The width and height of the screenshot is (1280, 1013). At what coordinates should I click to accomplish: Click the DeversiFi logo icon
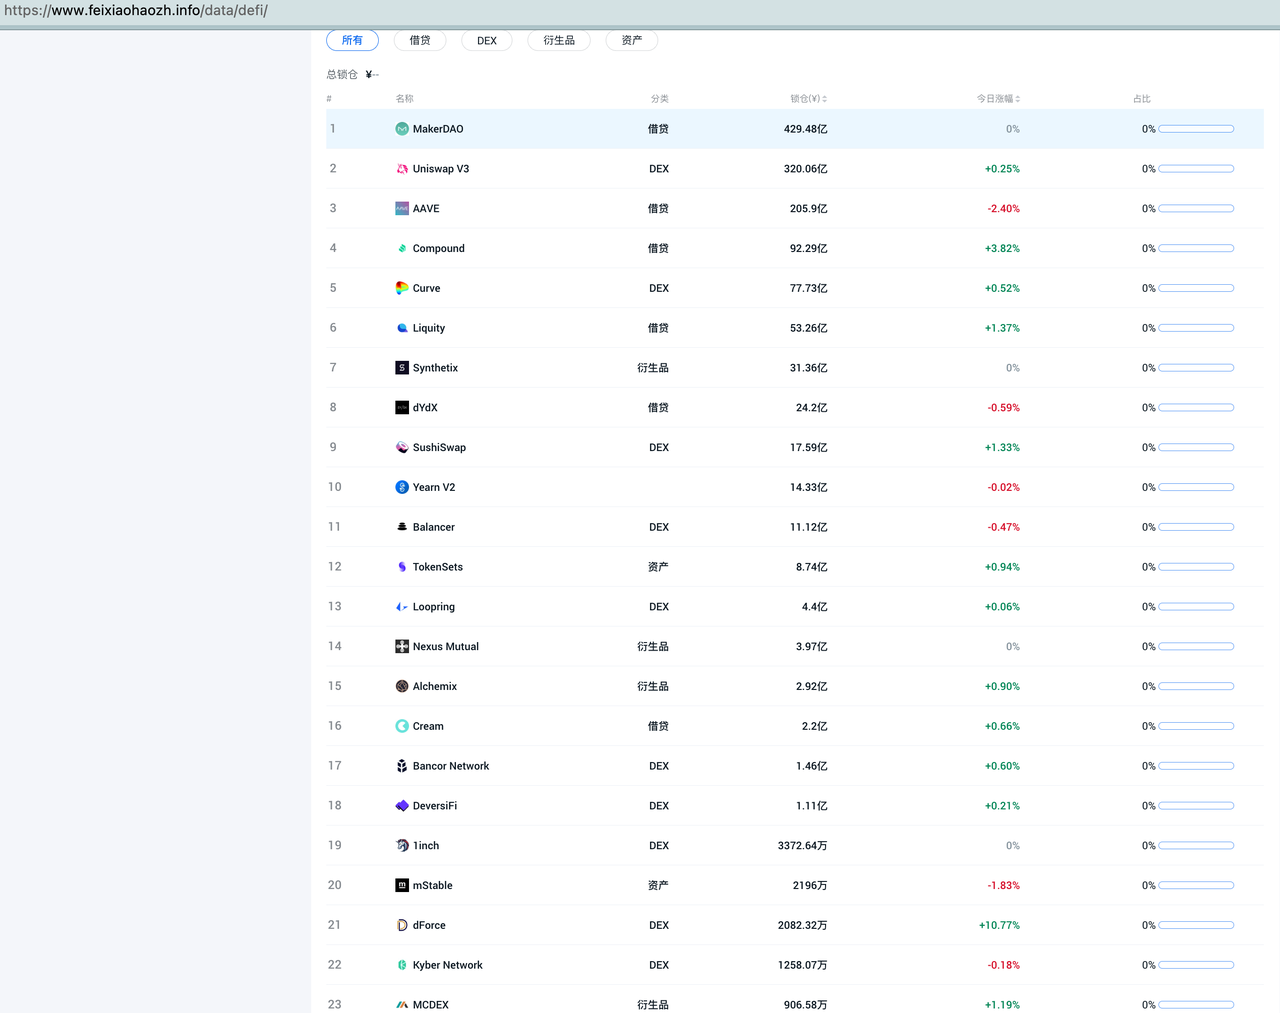coord(402,806)
